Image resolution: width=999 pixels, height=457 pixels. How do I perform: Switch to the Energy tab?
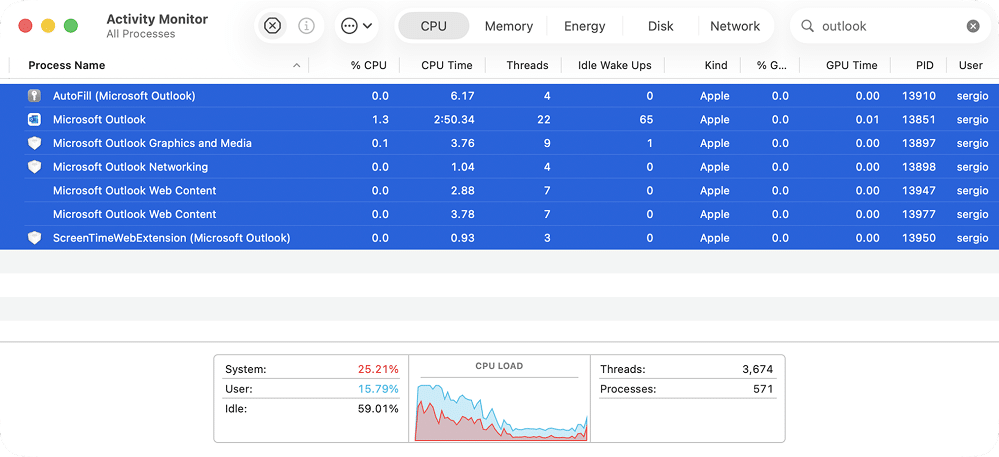(x=584, y=26)
